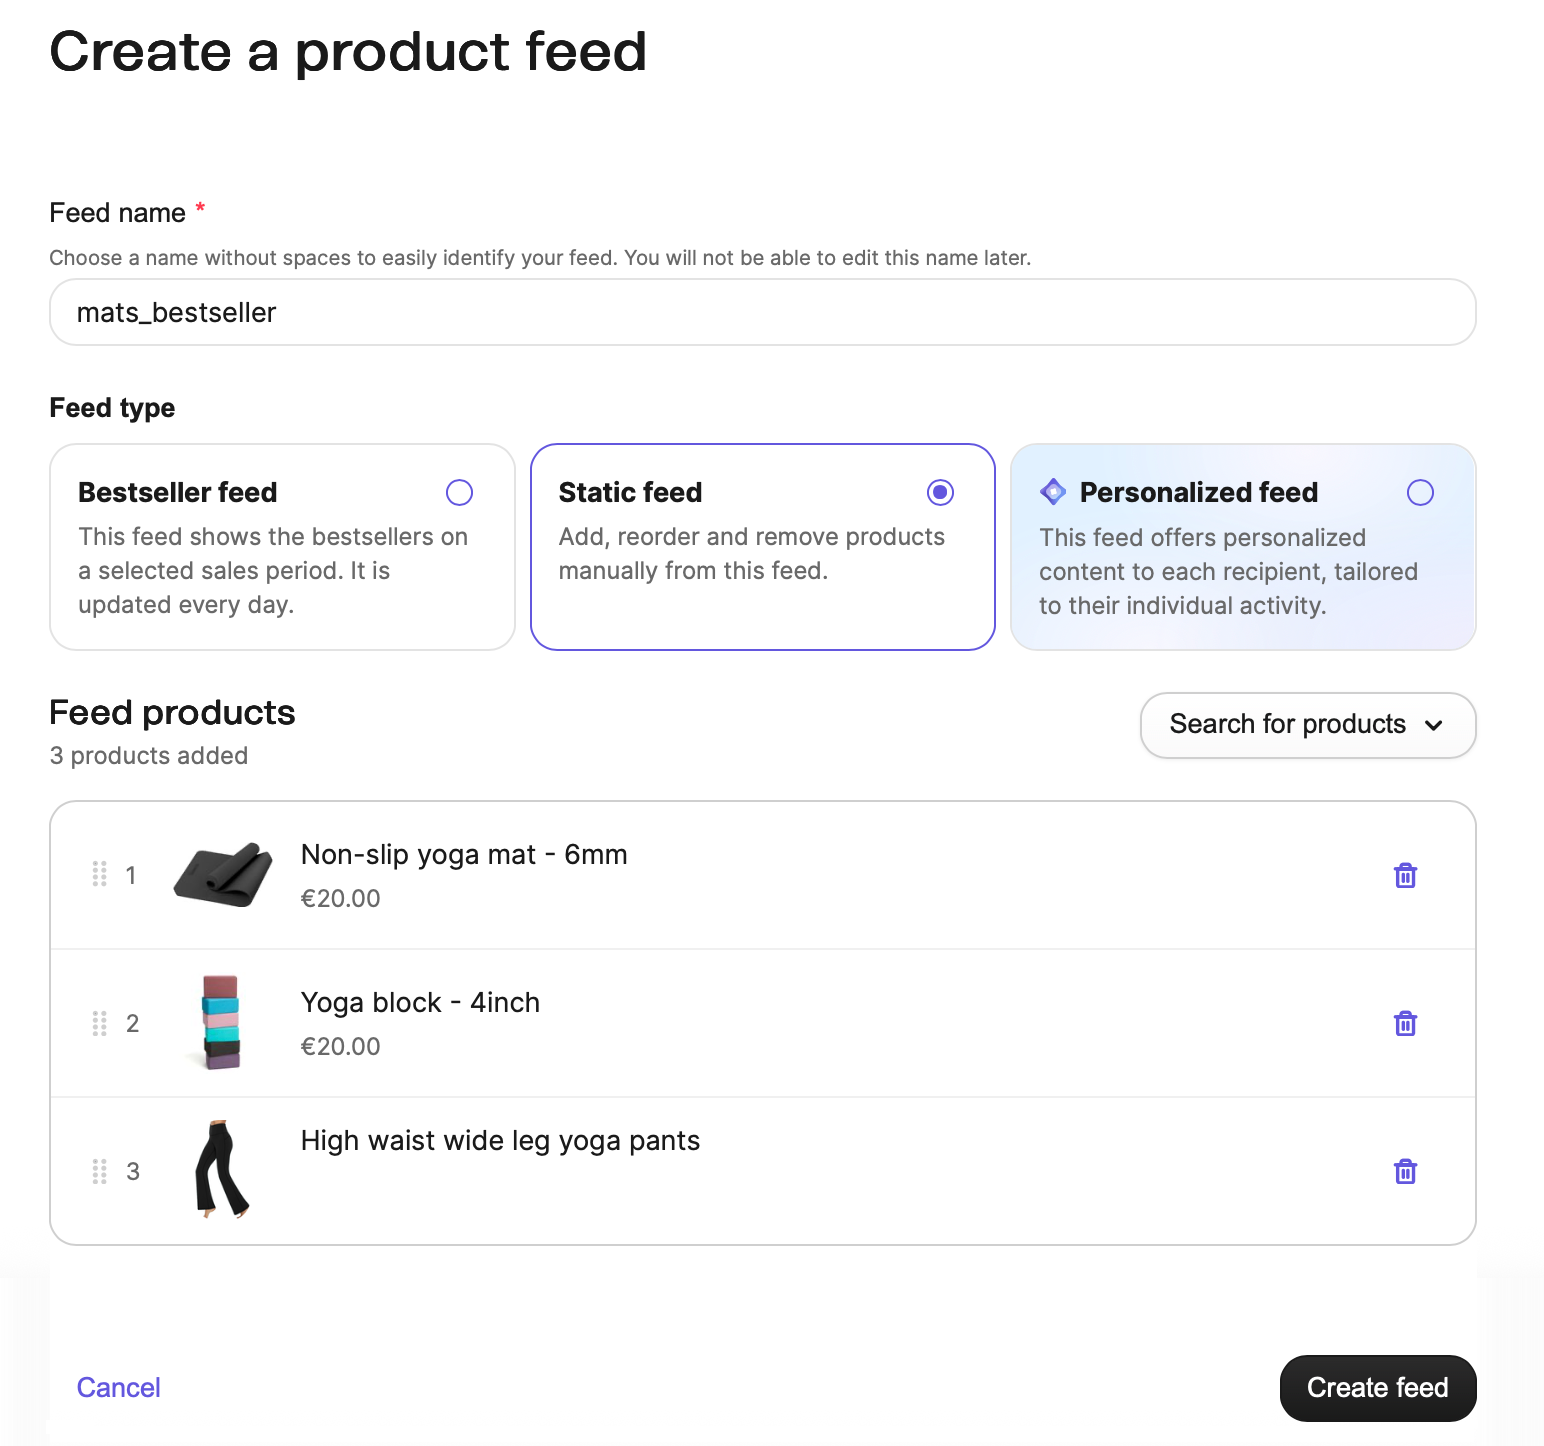Click the red asterisk beside Feed name
Image resolution: width=1544 pixels, height=1446 pixels.
point(200,207)
